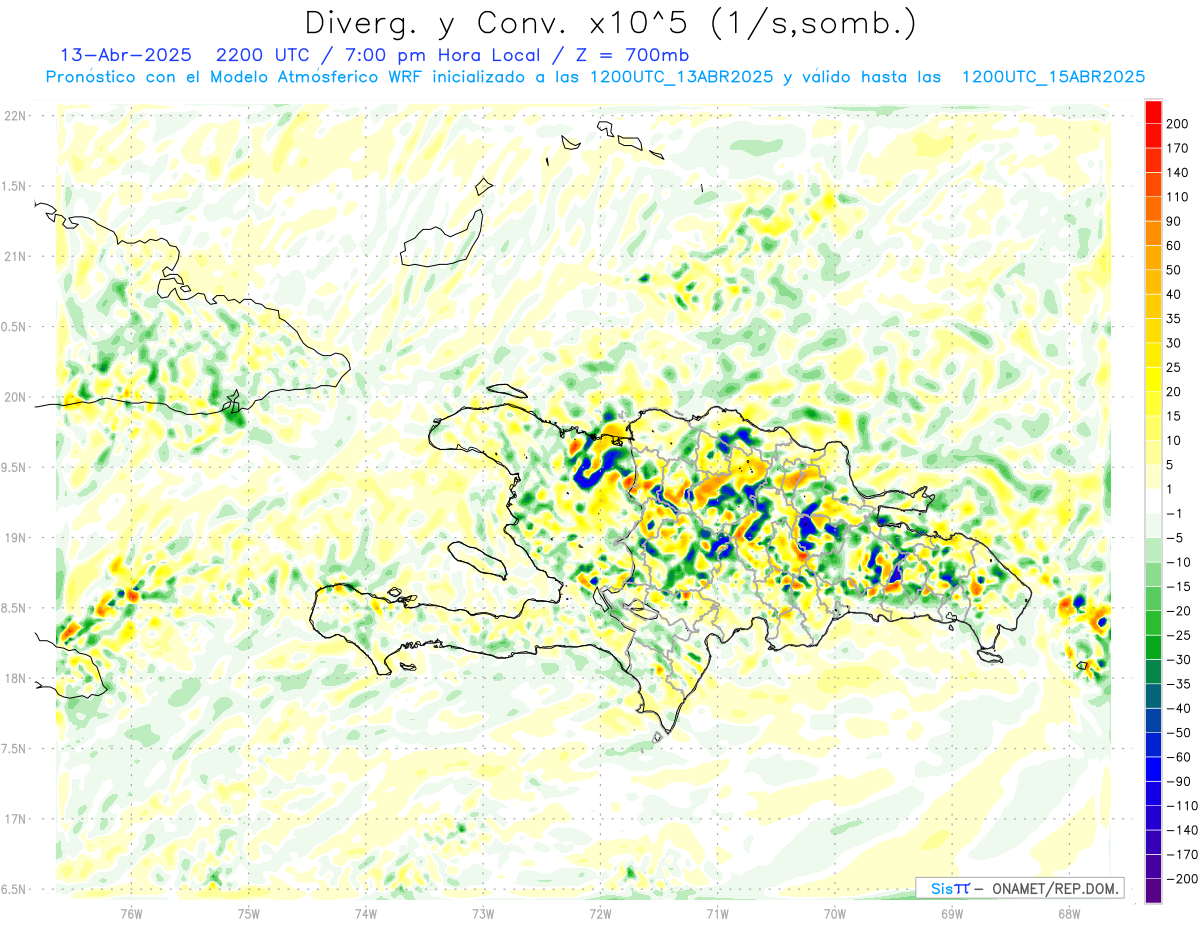Click the 74W longitude label

366,914
